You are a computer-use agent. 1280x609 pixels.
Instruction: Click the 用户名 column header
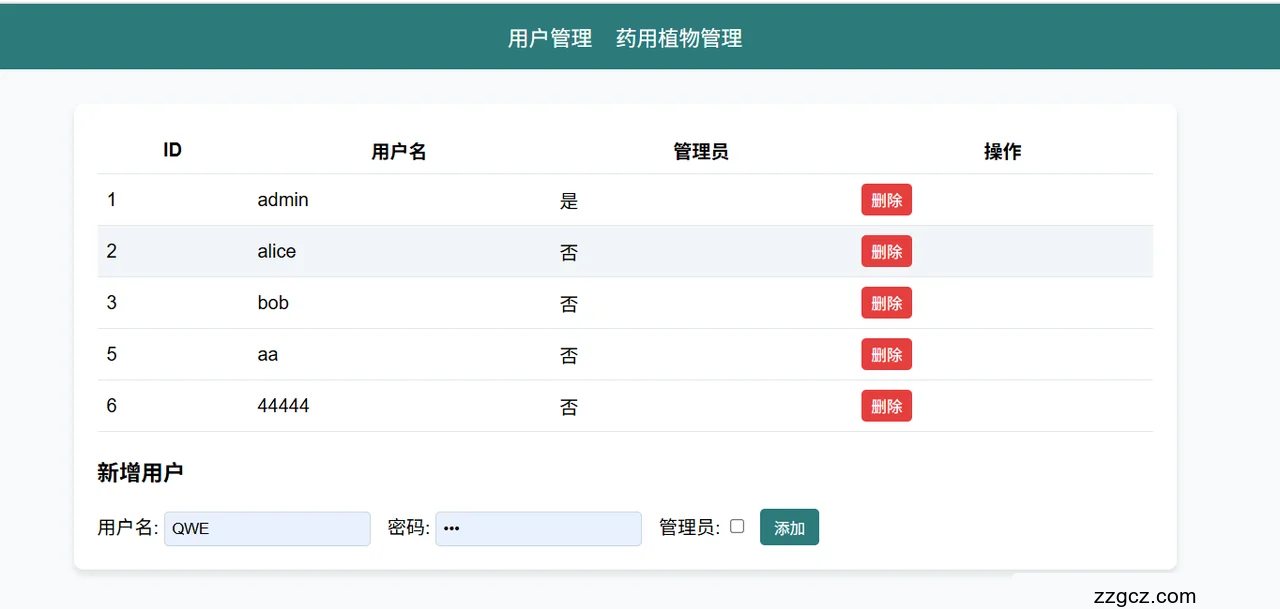click(399, 152)
